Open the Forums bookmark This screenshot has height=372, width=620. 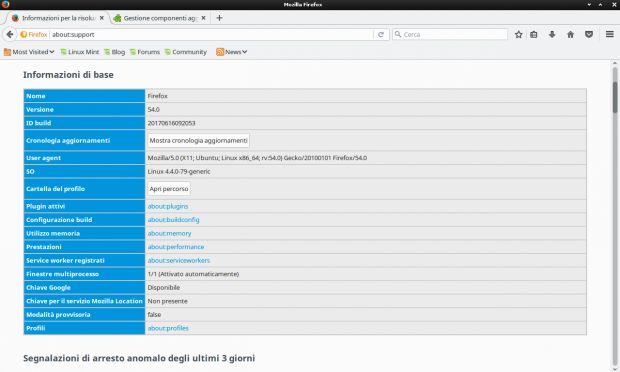pos(145,52)
